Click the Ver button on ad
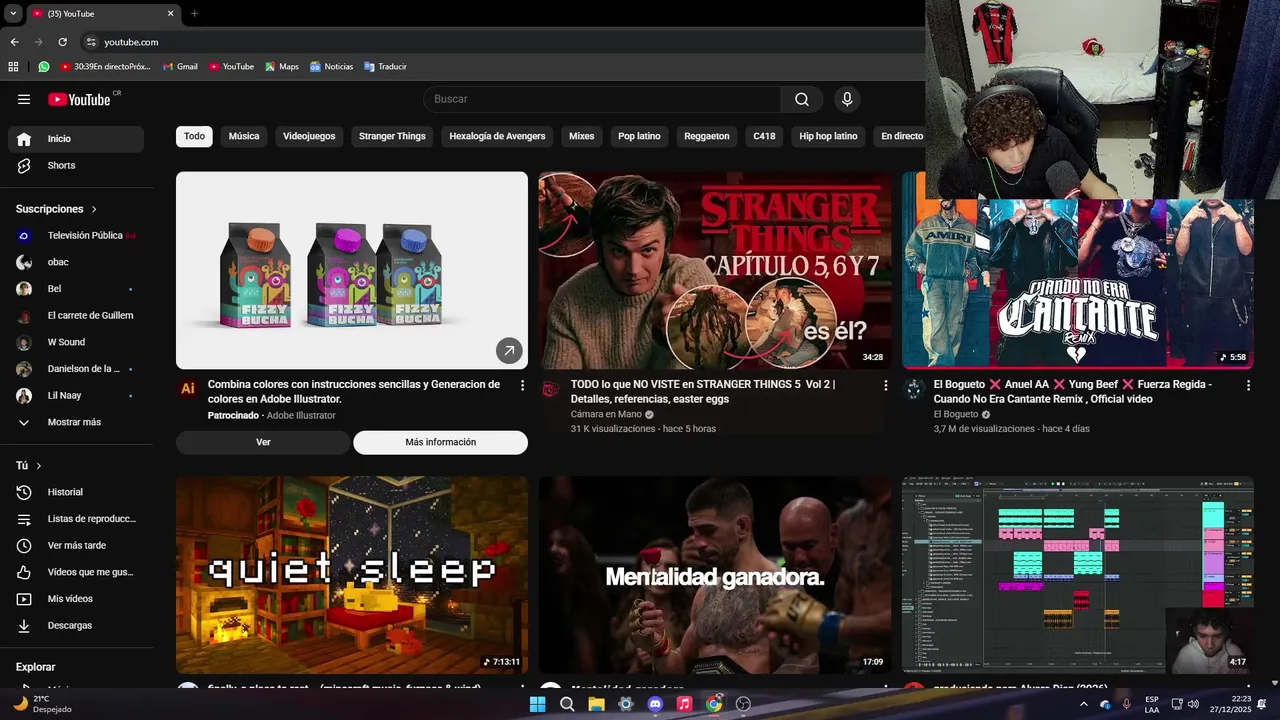 263,442
